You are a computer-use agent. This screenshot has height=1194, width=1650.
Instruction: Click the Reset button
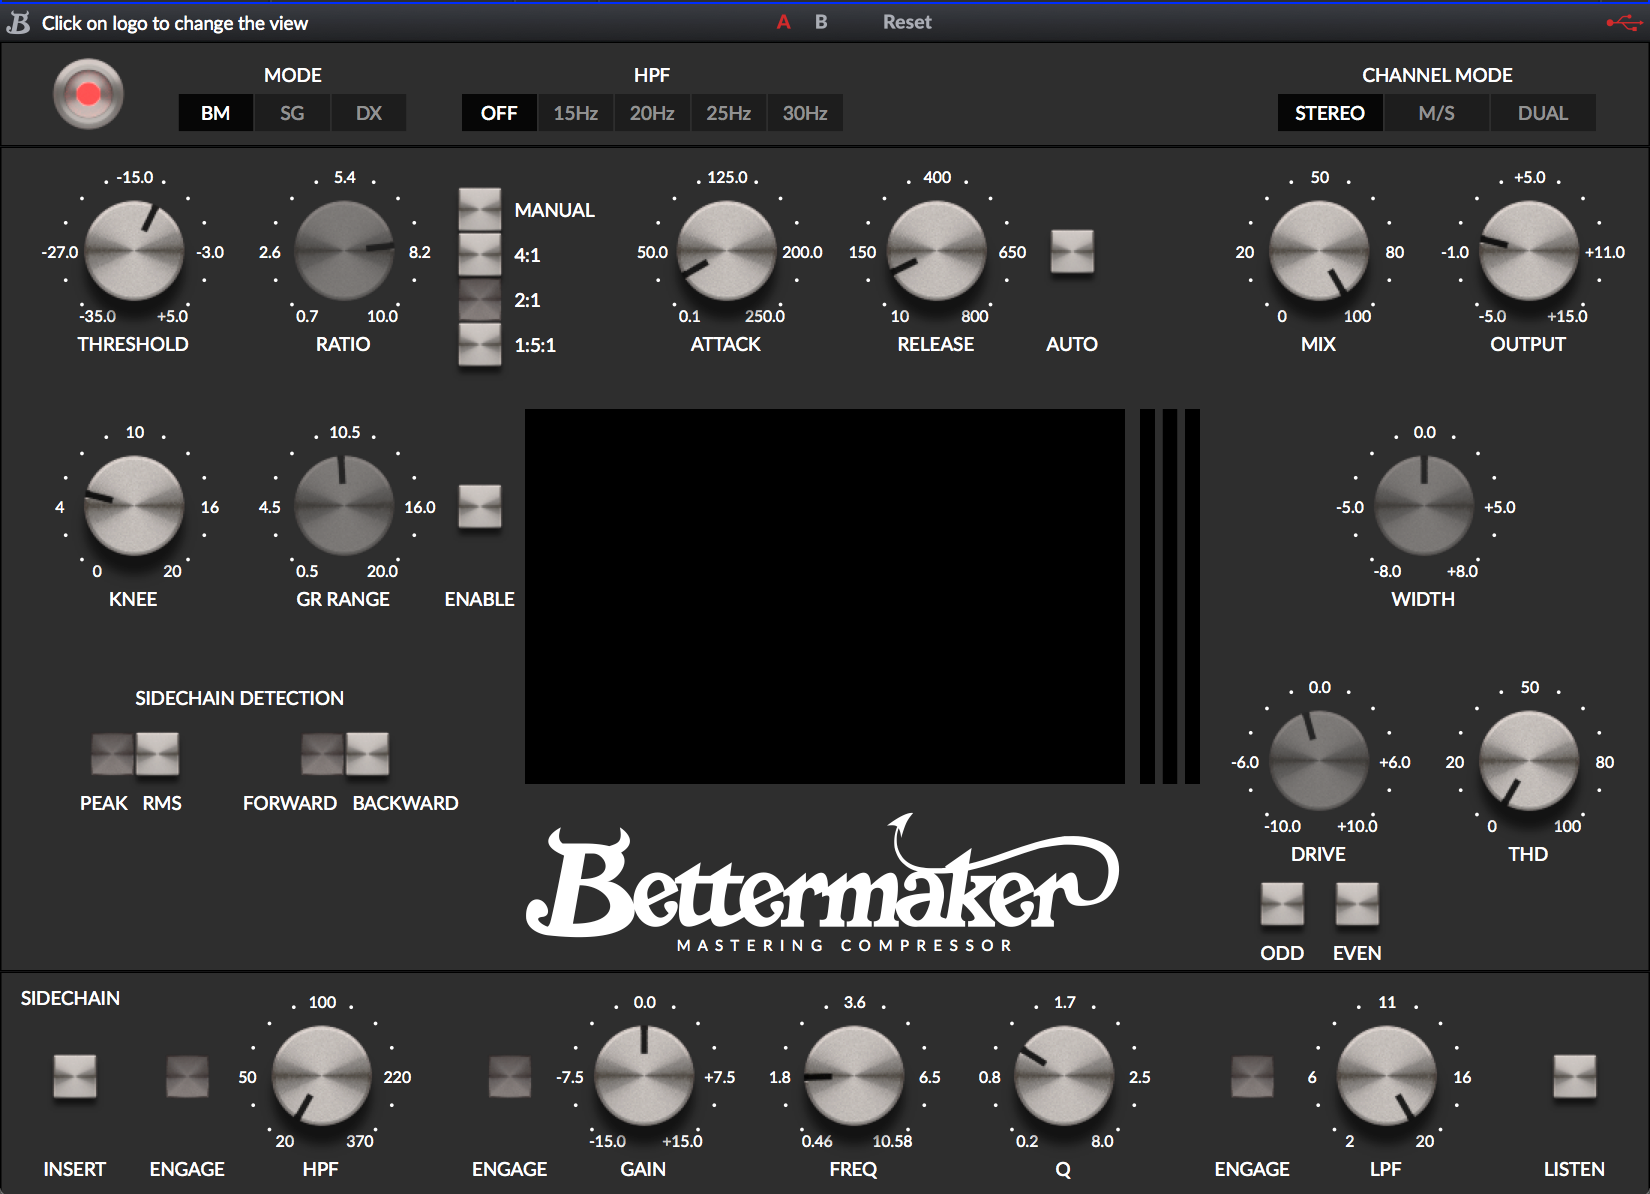pyautogui.click(x=907, y=22)
